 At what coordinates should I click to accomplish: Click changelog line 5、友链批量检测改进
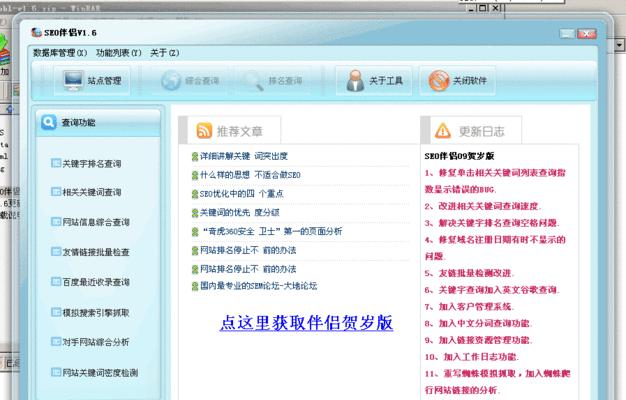tap(469, 273)
